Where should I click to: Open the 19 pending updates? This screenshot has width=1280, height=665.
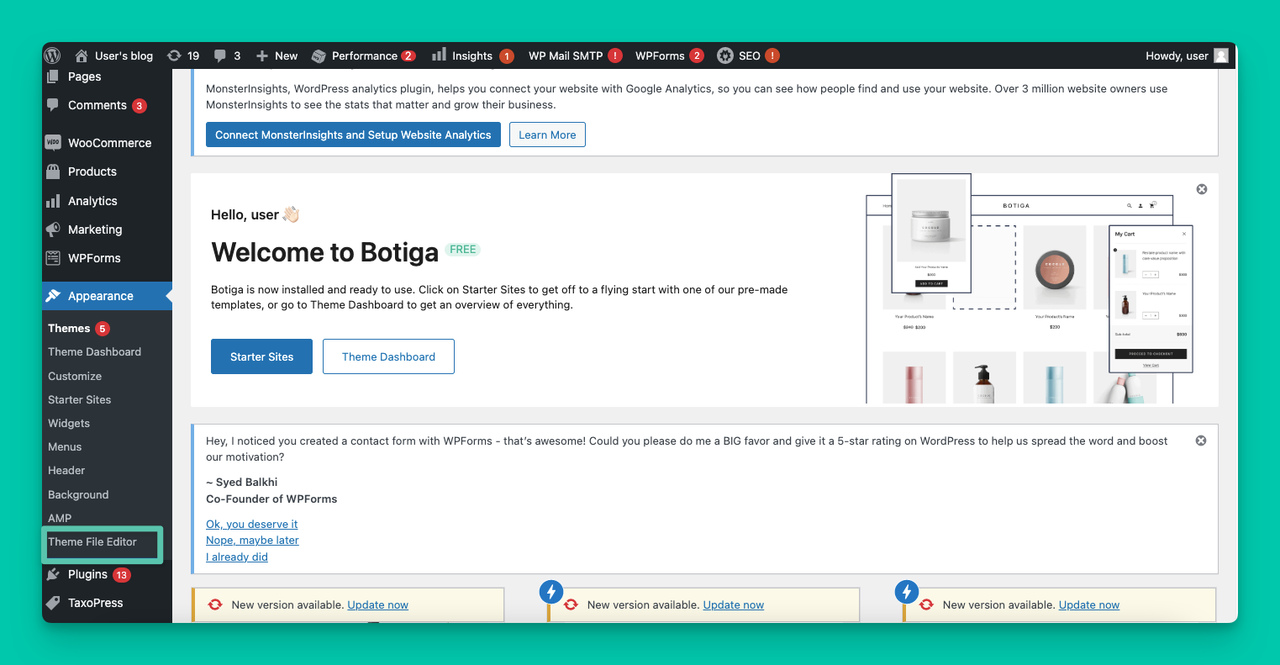tap(183, 56)
